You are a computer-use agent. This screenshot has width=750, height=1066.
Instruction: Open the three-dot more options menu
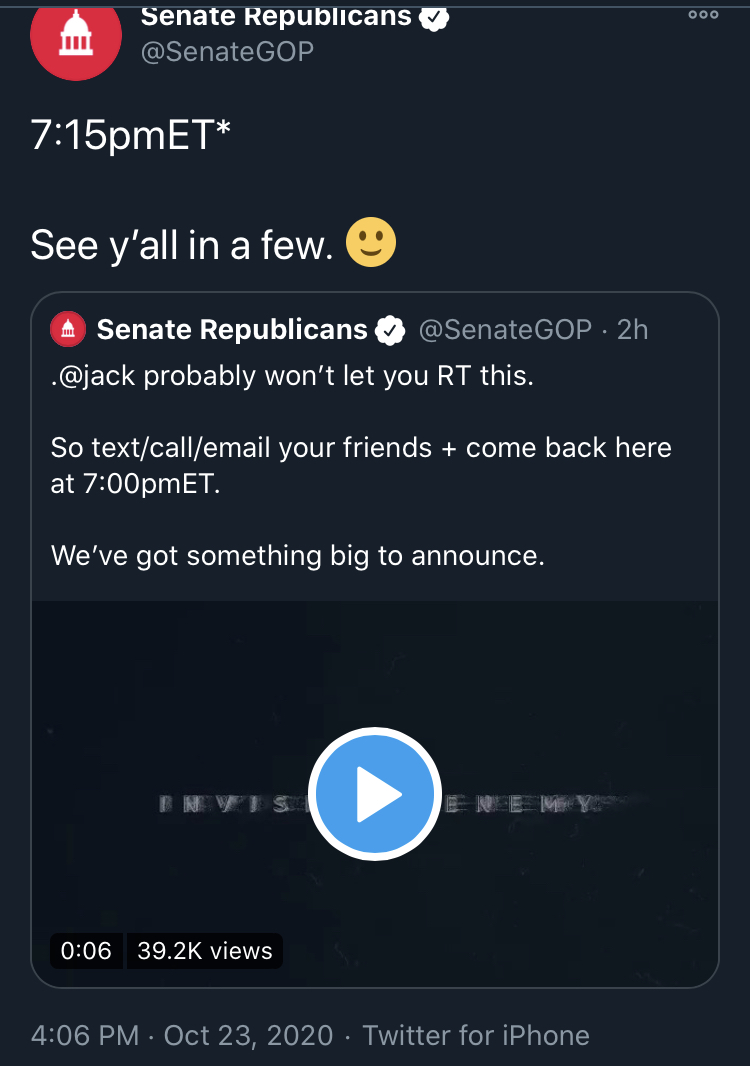(x=703, y=14)
